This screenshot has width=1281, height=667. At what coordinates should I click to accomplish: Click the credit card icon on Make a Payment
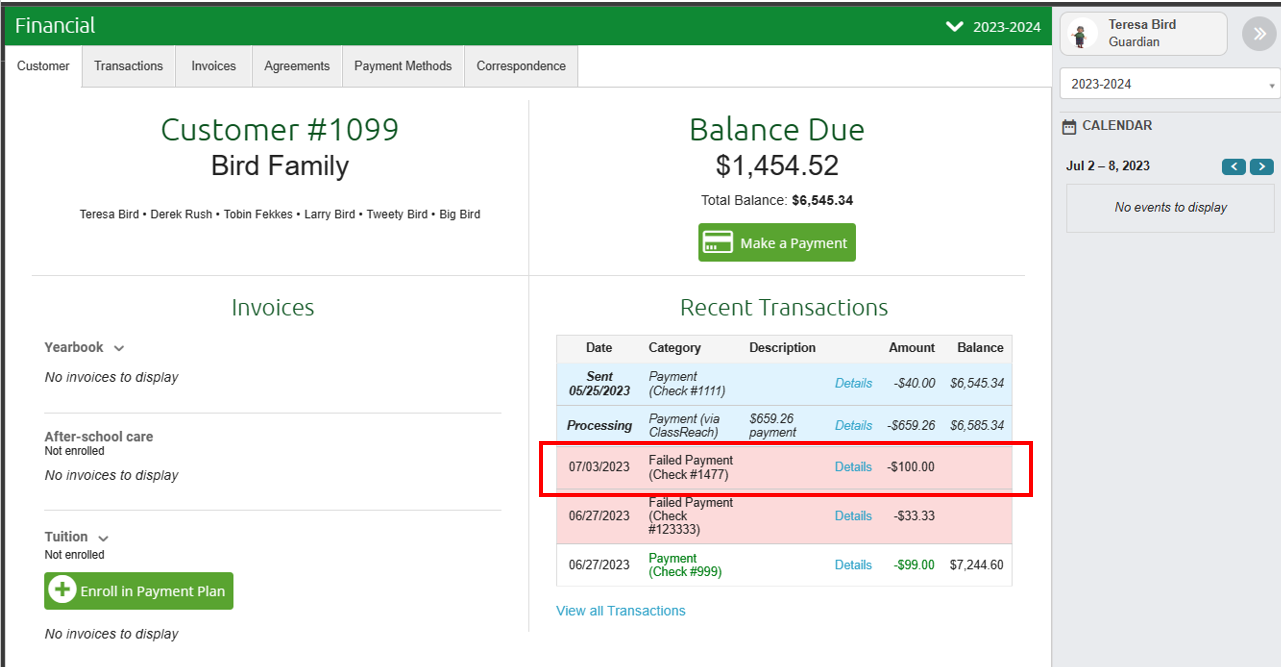tap(718, 242)
